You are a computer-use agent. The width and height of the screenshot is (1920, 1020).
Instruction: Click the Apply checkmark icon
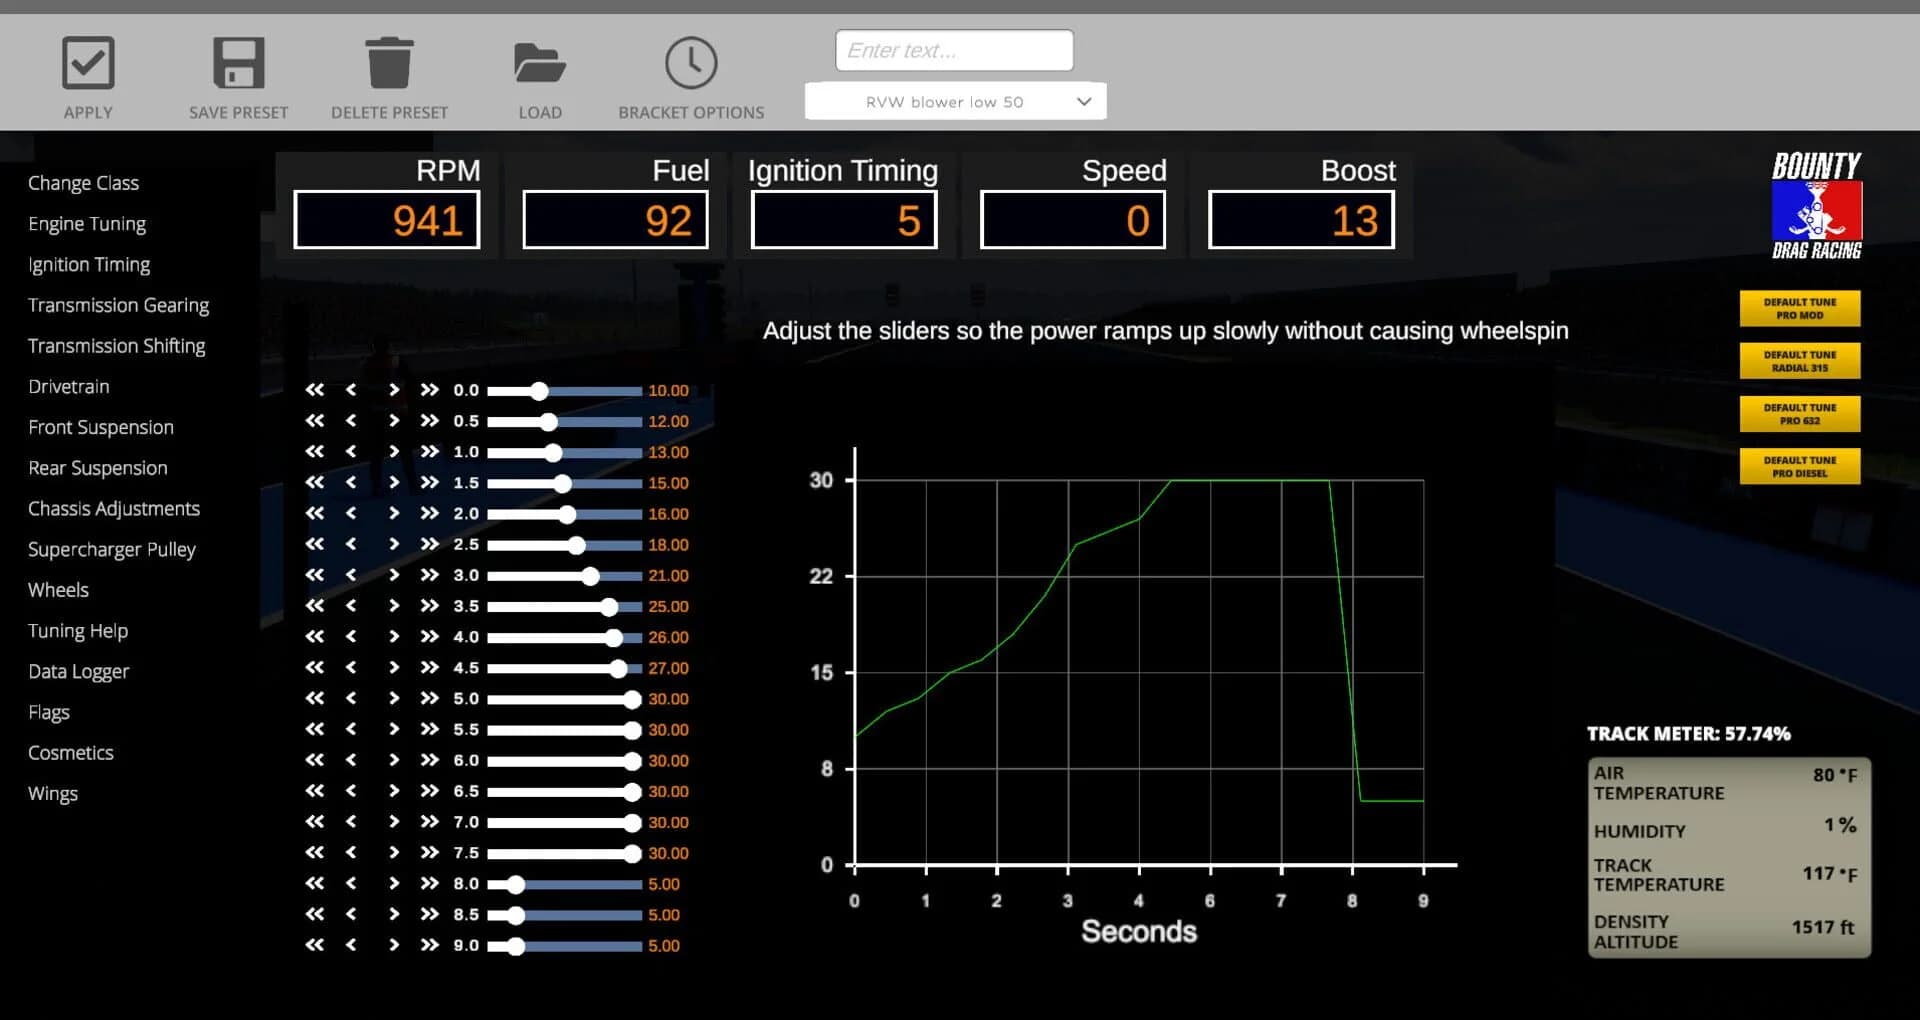87,63
